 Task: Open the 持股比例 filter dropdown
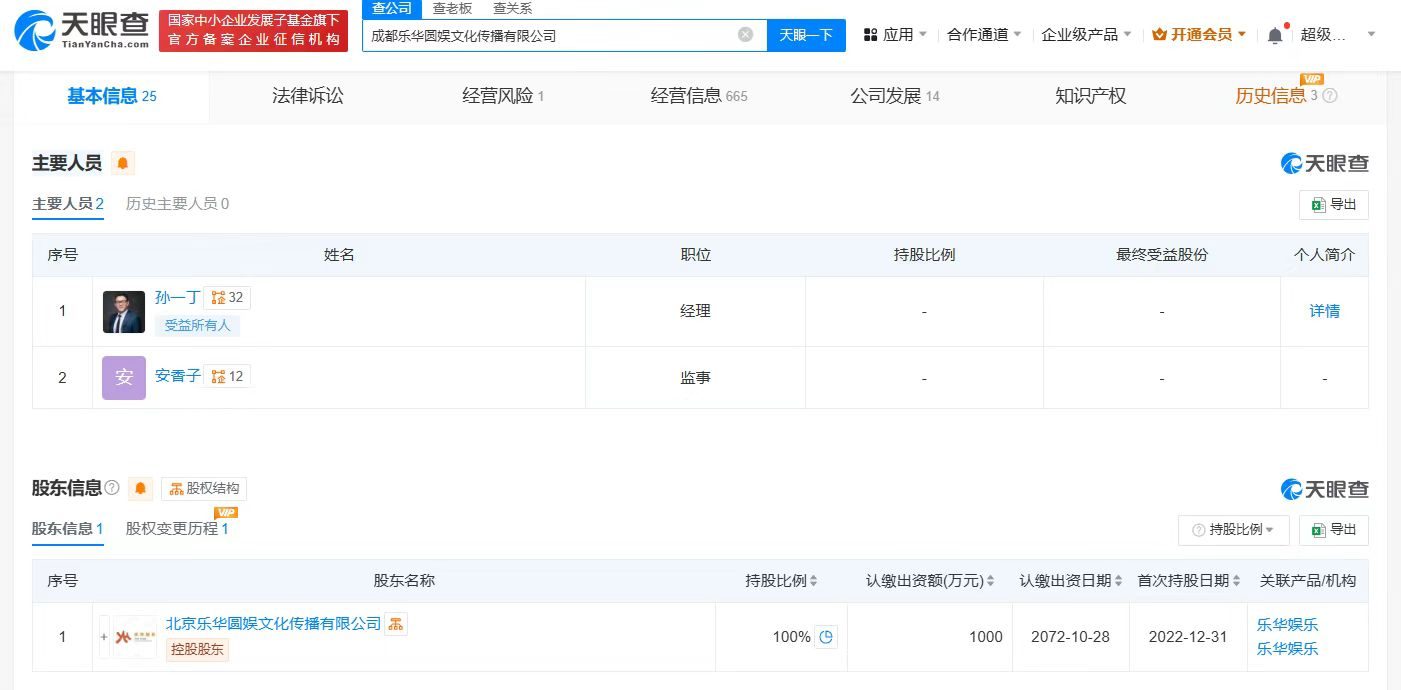point(1233,530)
